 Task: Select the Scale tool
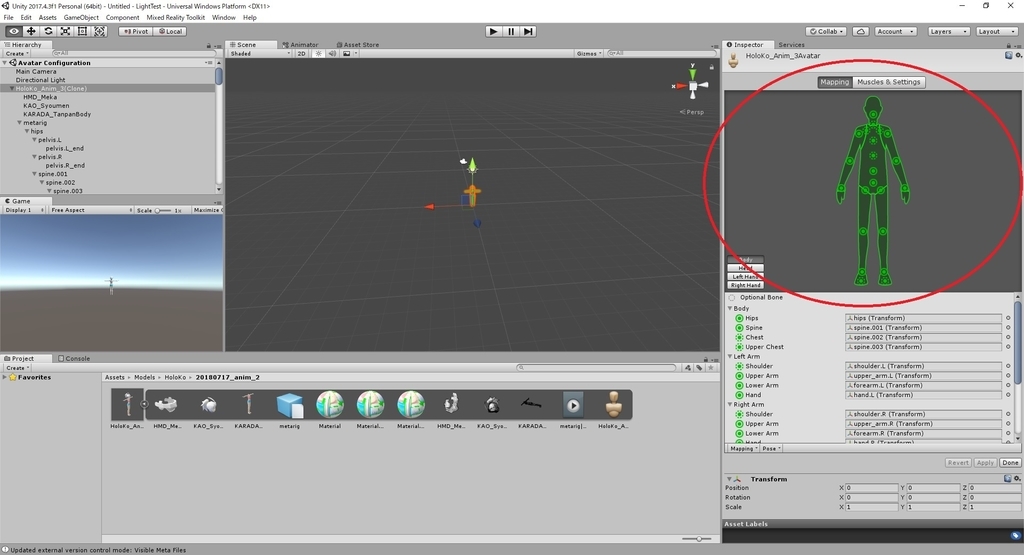tap(65, 31)
